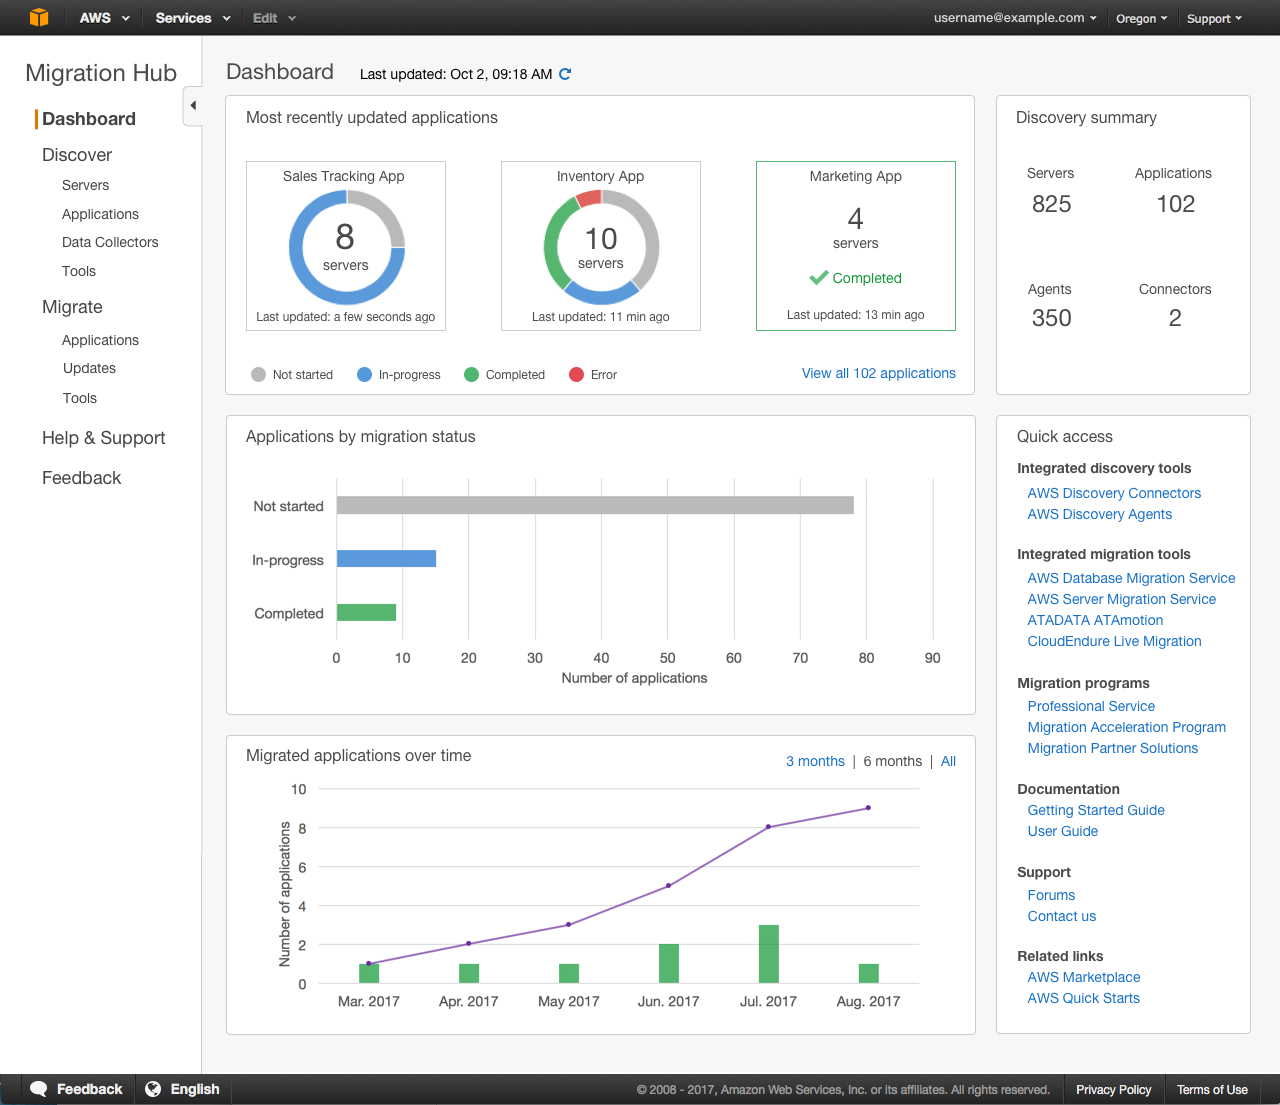Open Applications under Discover
The width and height of the screenshot is (1280, 1105).
point(100,214)
